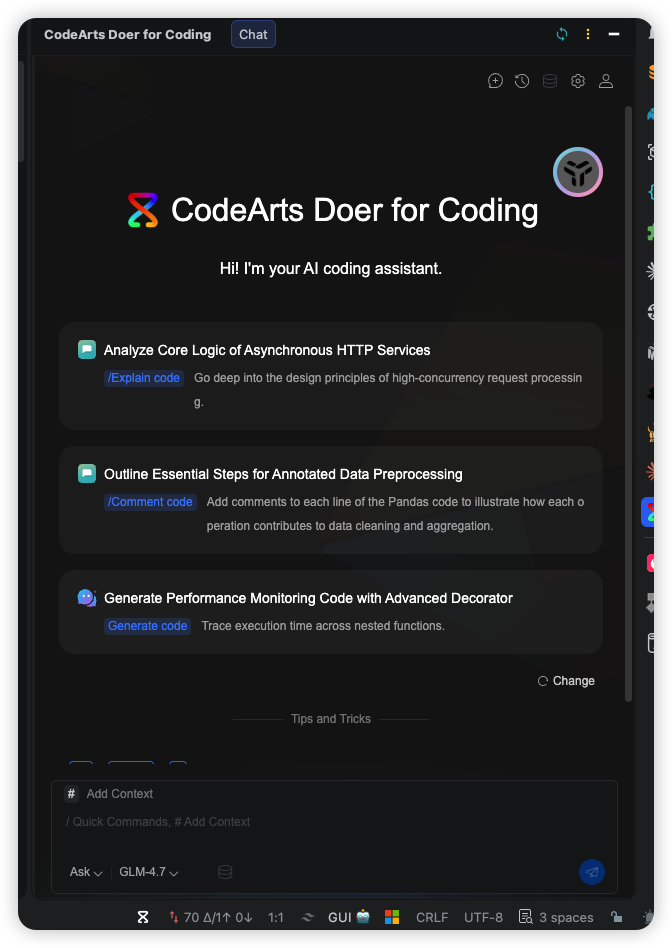
Task: Open the GLM-4.7 model selector dropdown
Action: (149, 872)
